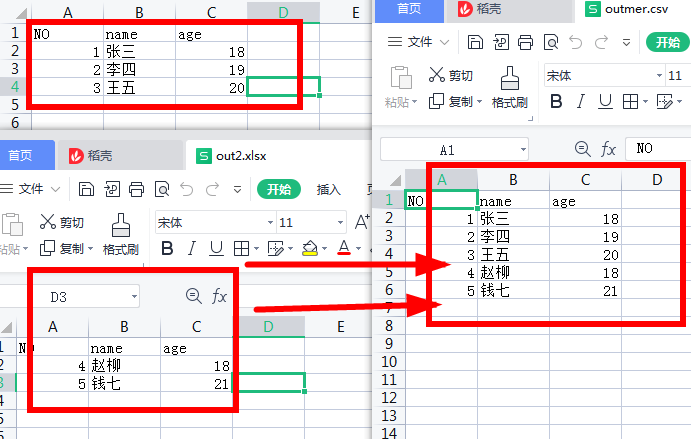Toggle Underline in out2.xlsx ribbon
The width and height of the screenshot is (691, 439).
point(216,249)
